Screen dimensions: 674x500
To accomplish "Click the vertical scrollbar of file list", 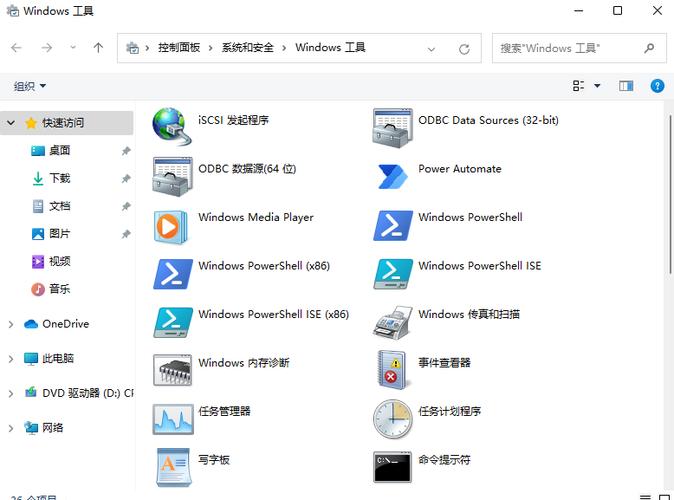I will click(x=670, y=193).
